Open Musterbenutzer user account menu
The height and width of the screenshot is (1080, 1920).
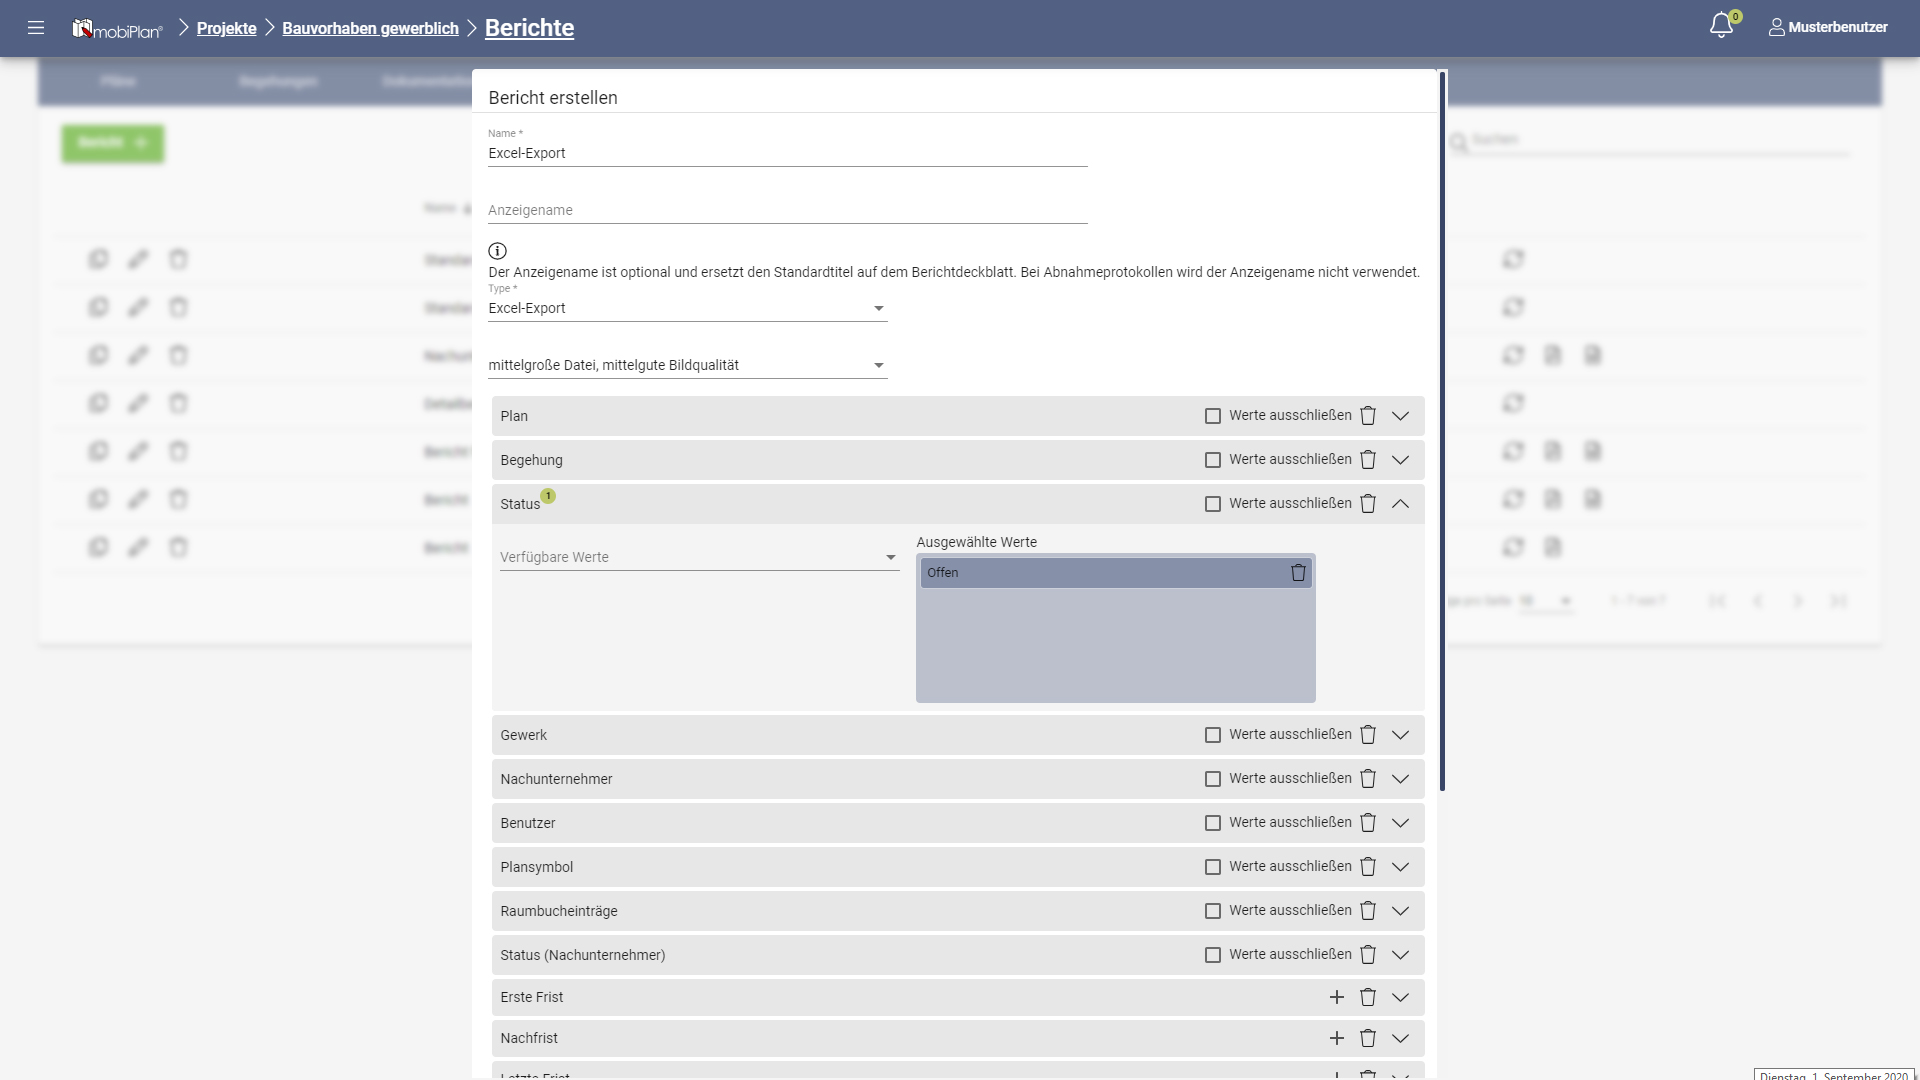(x=1828, y=27)
